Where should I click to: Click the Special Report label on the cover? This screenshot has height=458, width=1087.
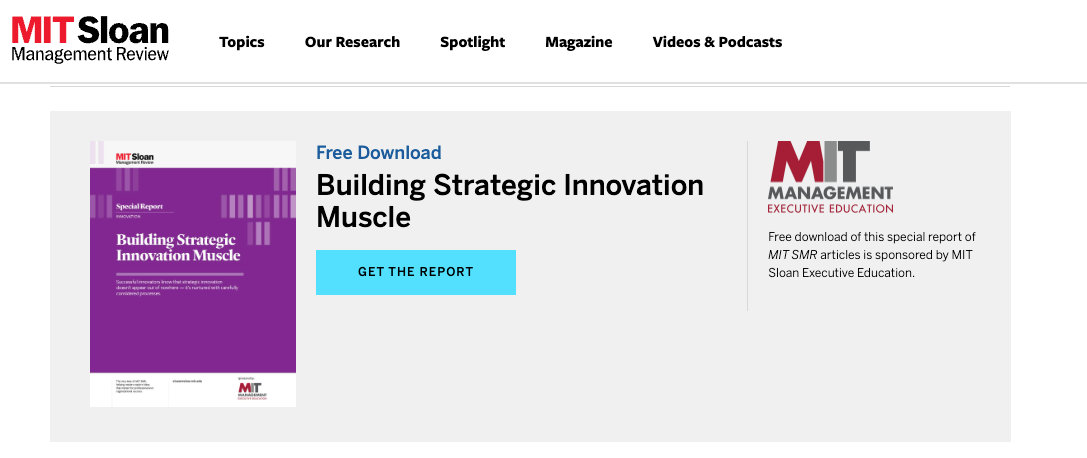(138, 206)
